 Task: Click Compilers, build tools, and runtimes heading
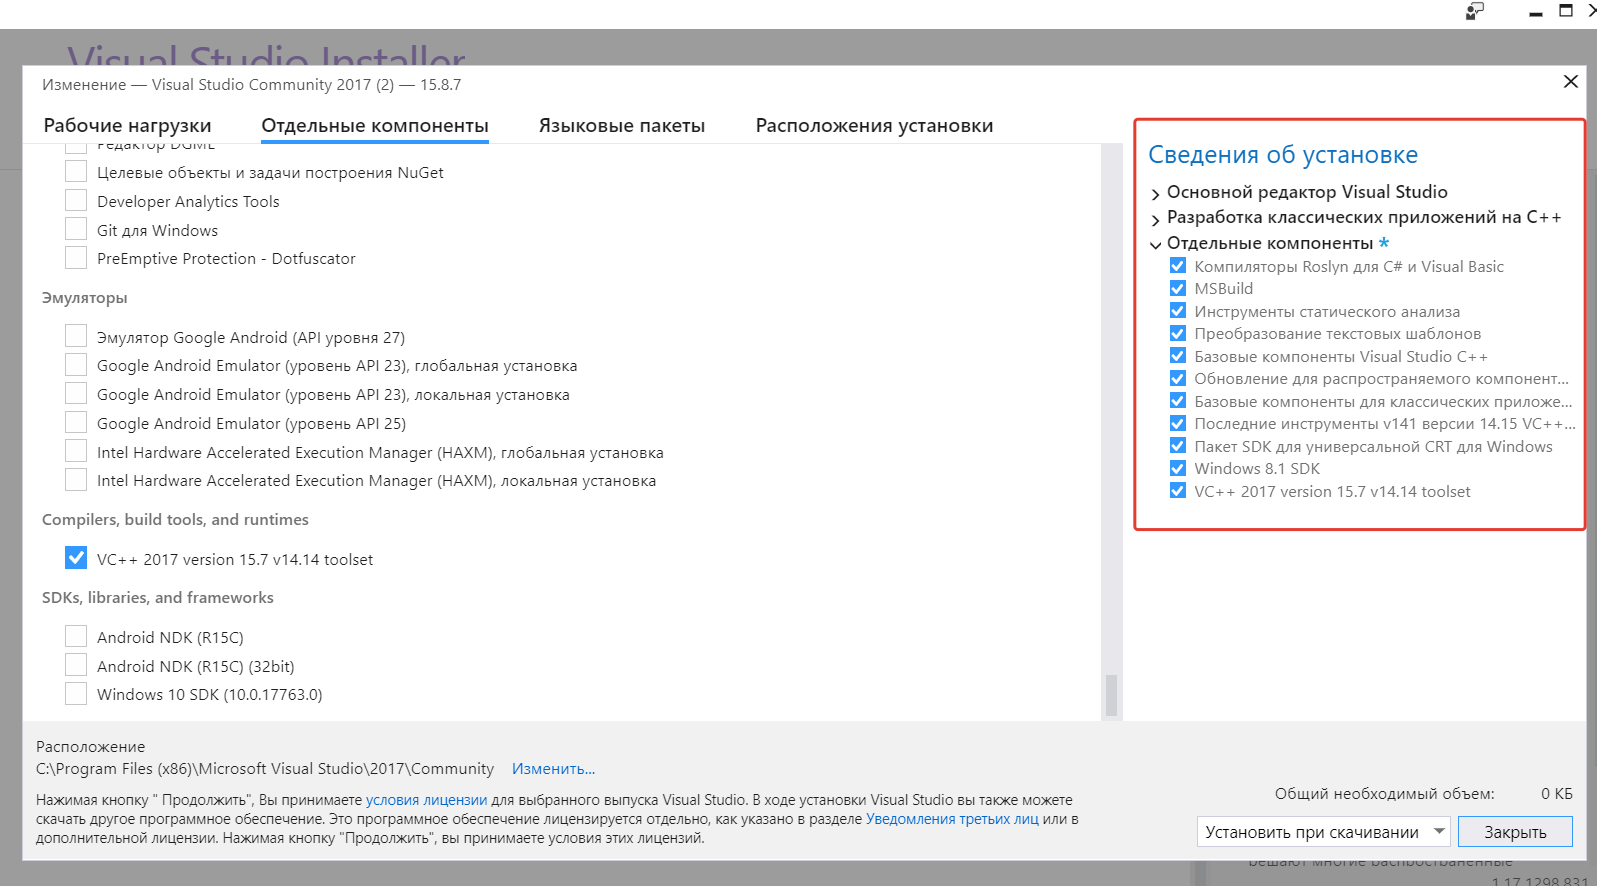(175, 520)
